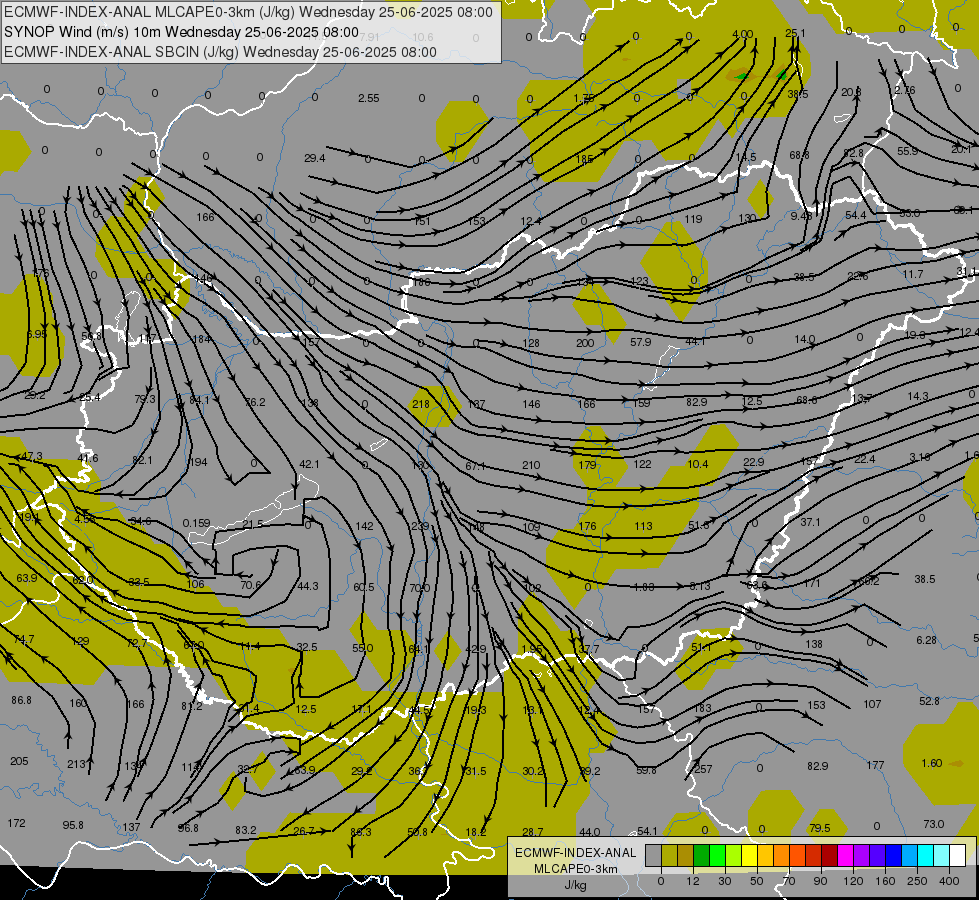The width and height of the screenshot is (979, 900).
Task: Click the map value 42.1
Action: pyautogui.click(x=309, y=464)
